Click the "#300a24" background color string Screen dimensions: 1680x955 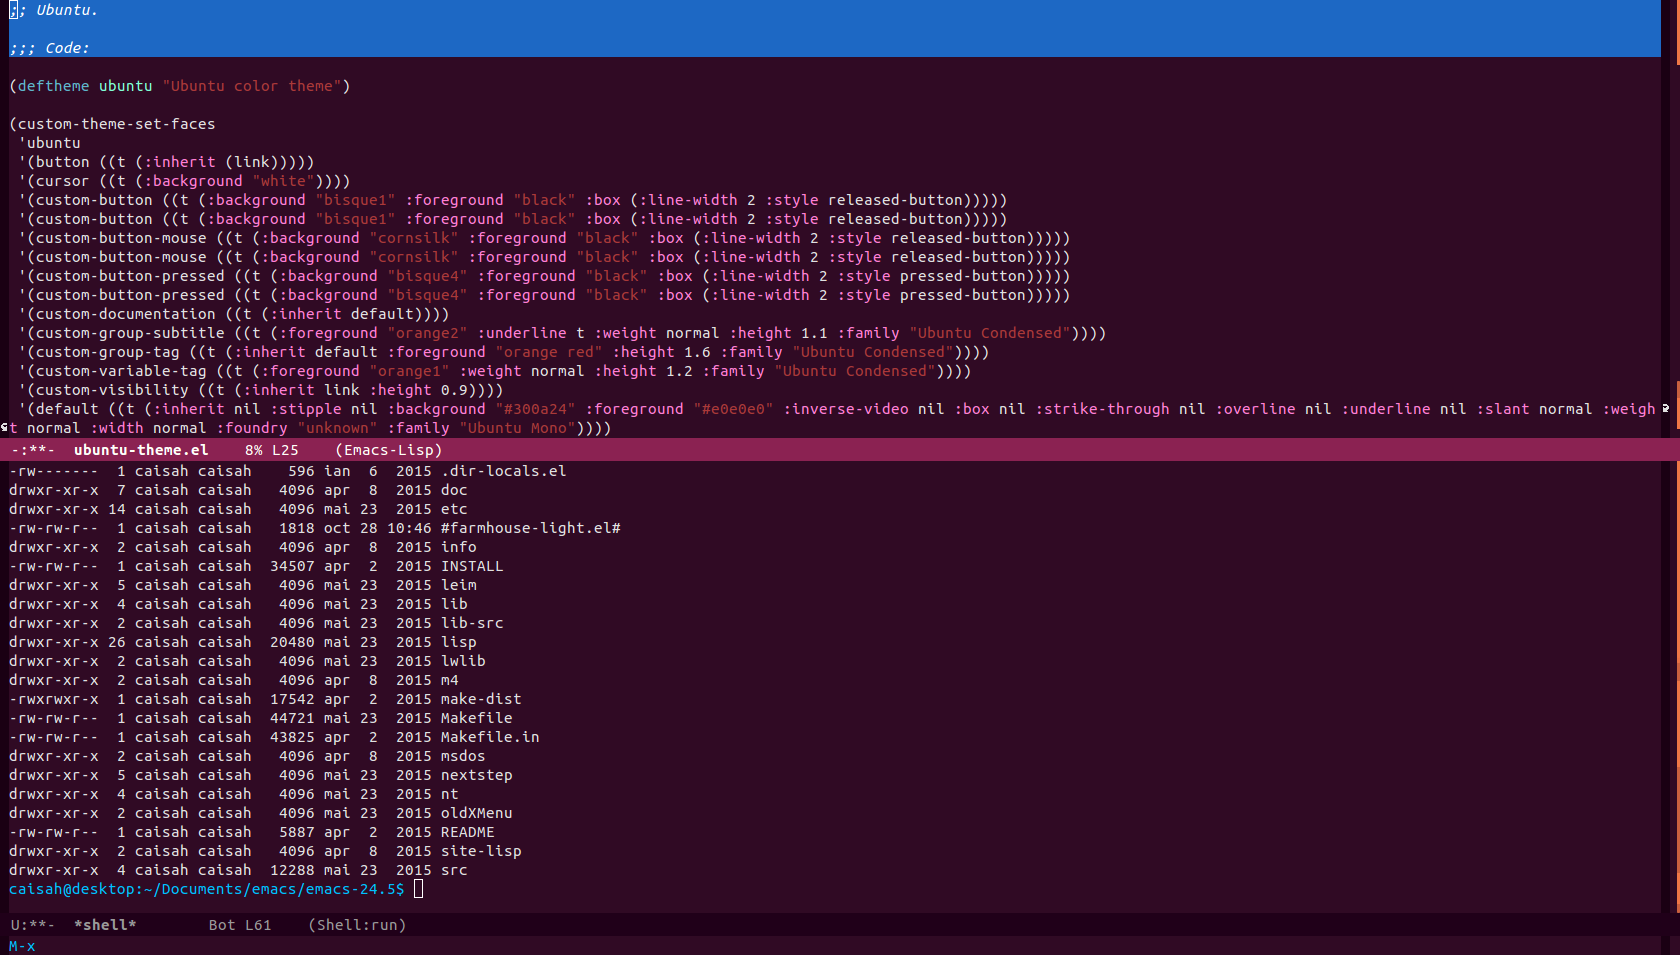(x=535, y=409)
